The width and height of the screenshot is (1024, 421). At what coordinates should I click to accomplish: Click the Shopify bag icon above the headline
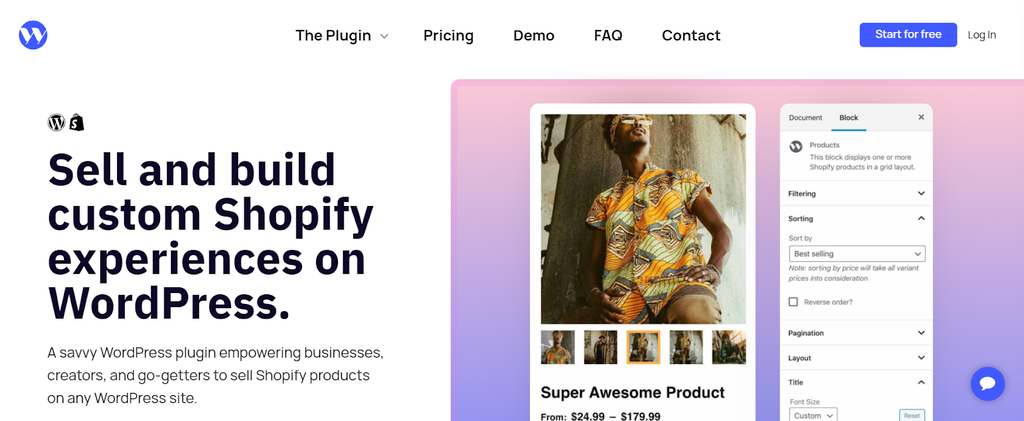(x=76, y=122)
